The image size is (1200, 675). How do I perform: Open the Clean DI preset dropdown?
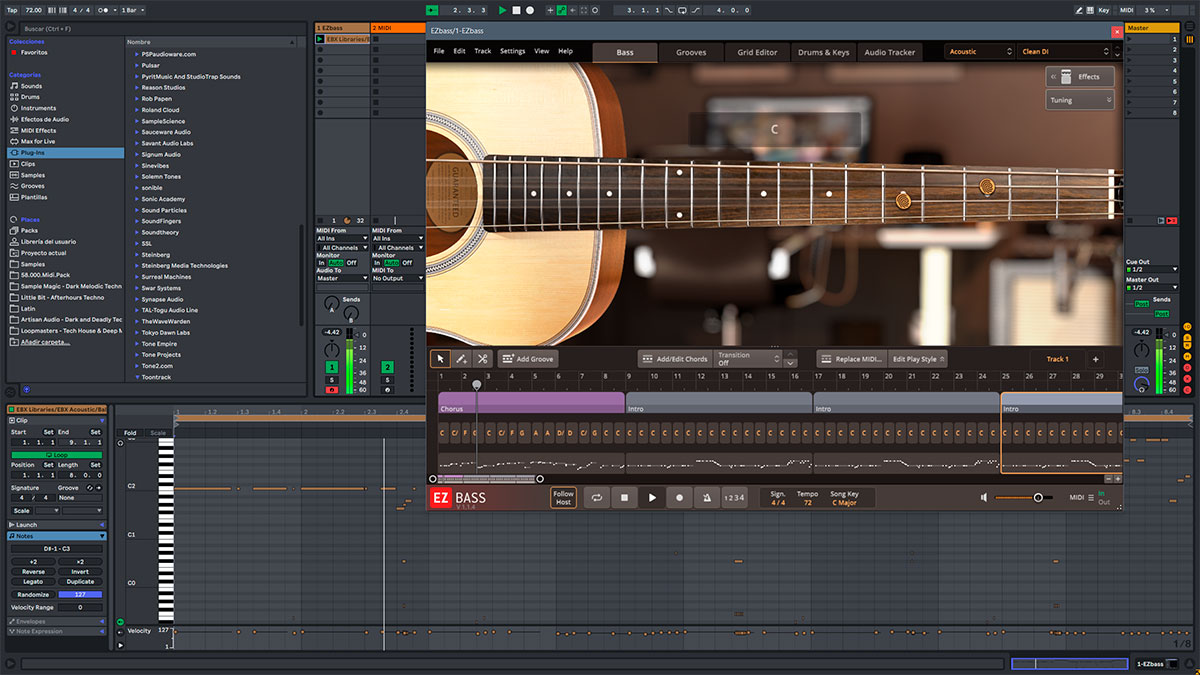1065,52
